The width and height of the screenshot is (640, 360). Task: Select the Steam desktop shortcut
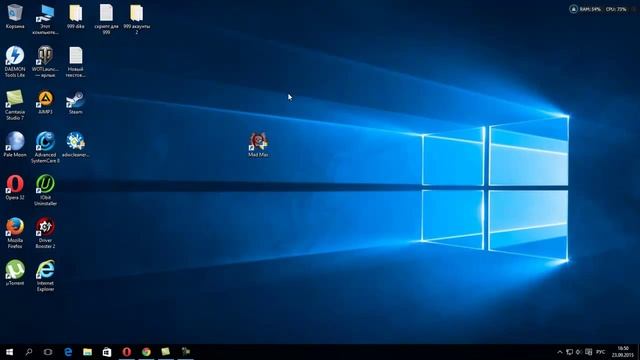click(76, 102)
